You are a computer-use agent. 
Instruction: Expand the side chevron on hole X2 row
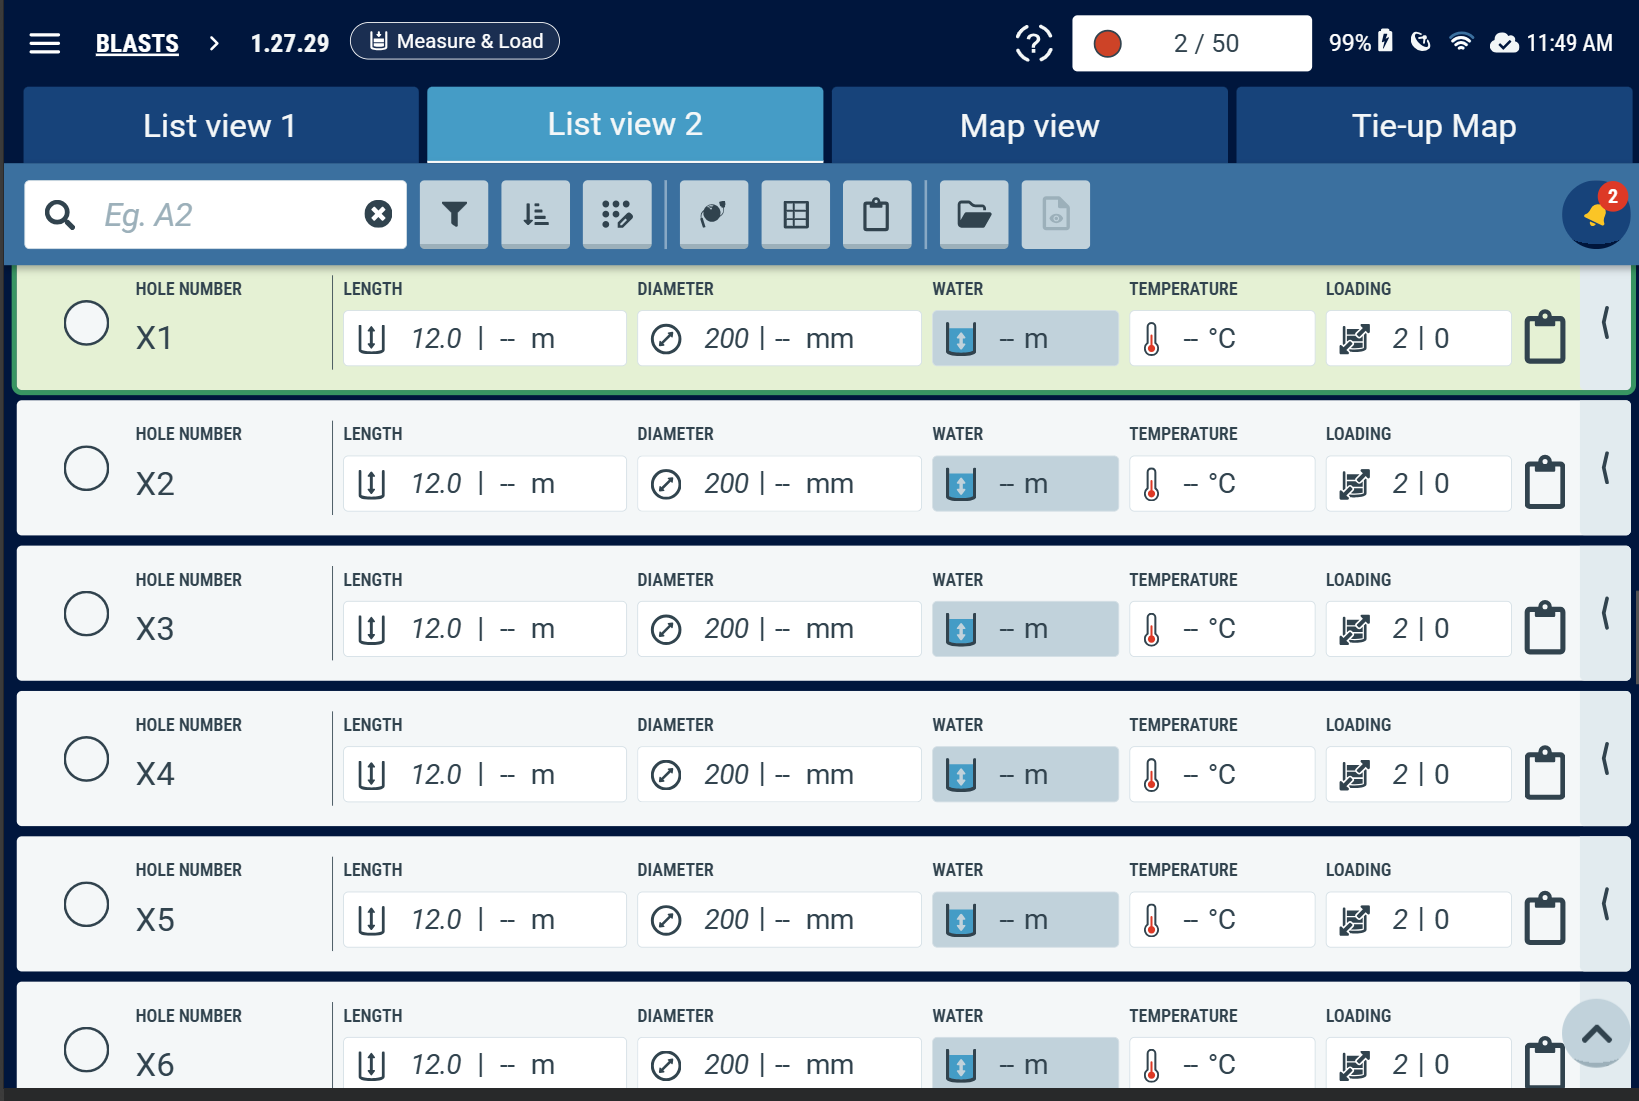[x=1605, y=468]
